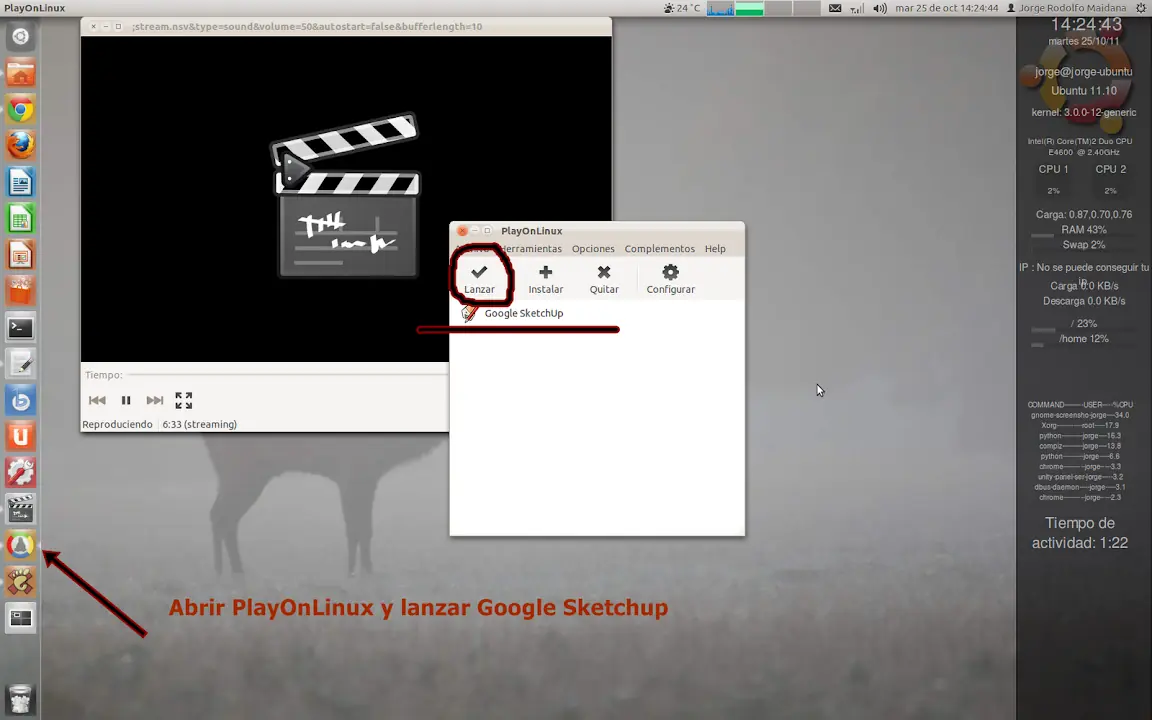Open the Configurar gear icon
The width and height of the screenshot is (1152, 720).
pyautogui.click(x=670, y=273)
